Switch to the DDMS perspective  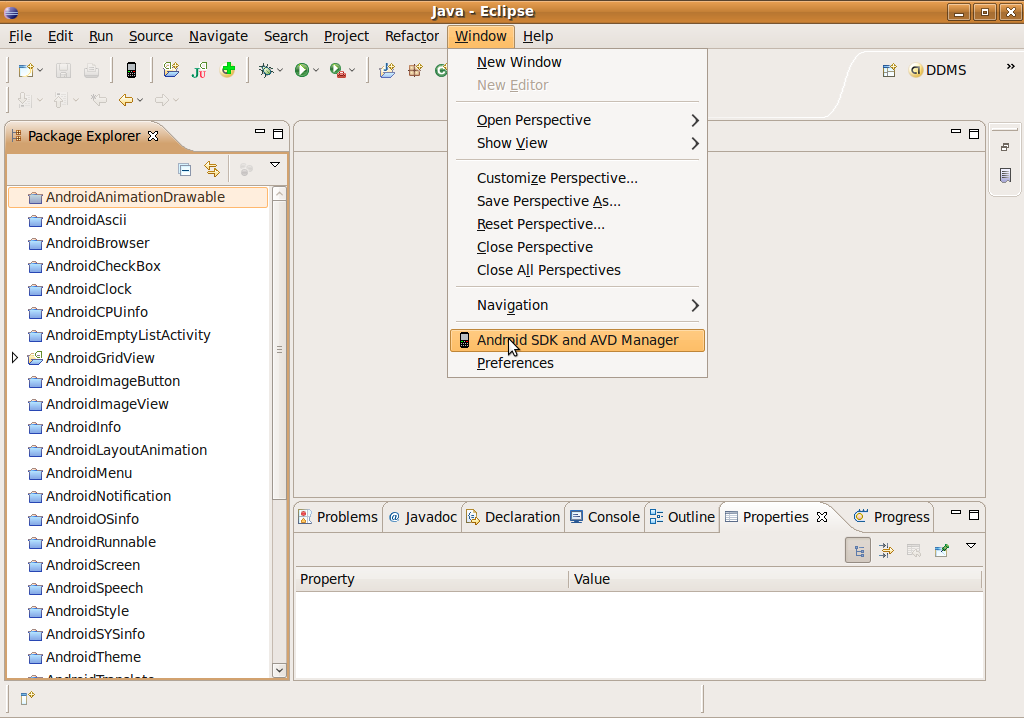tap(938, 71)
